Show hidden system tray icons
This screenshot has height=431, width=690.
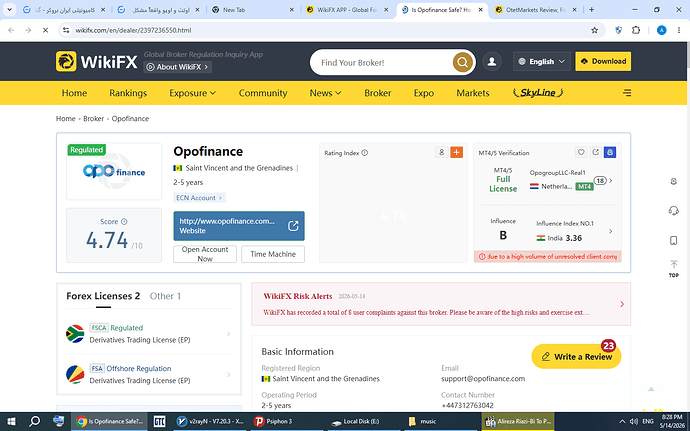point(622,421)
